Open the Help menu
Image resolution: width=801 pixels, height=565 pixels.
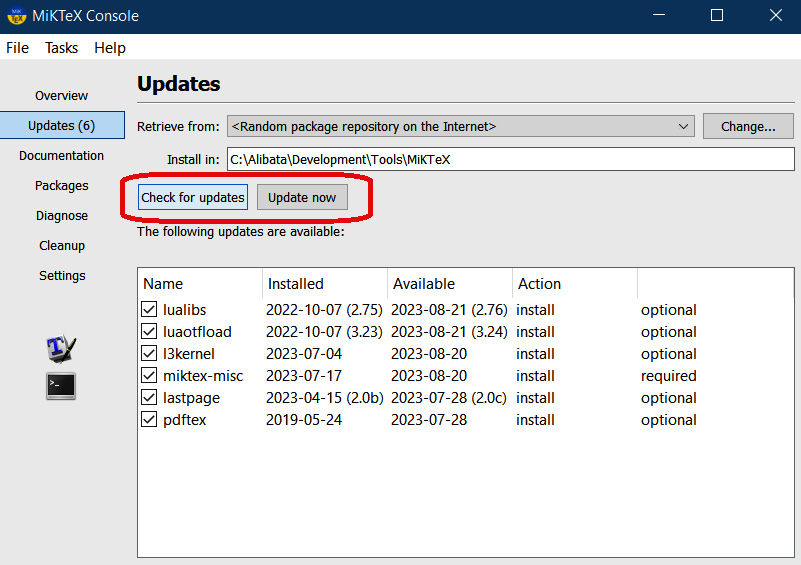tap(110, 48)
